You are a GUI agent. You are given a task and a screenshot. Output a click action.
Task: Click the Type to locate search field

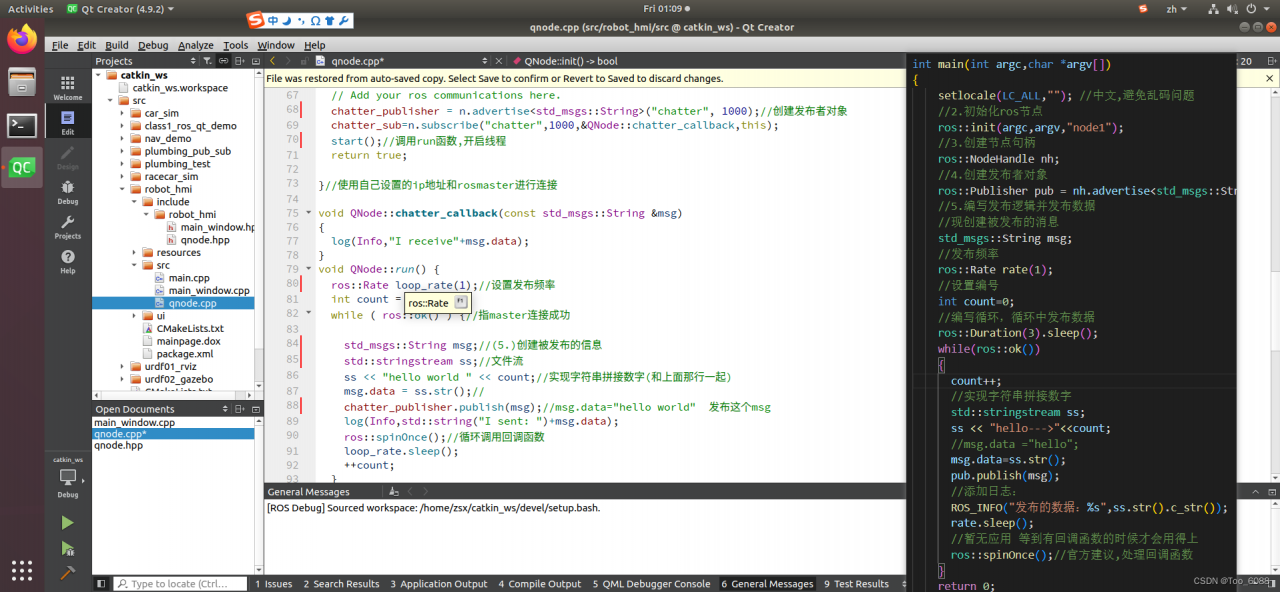pos(179,584)
